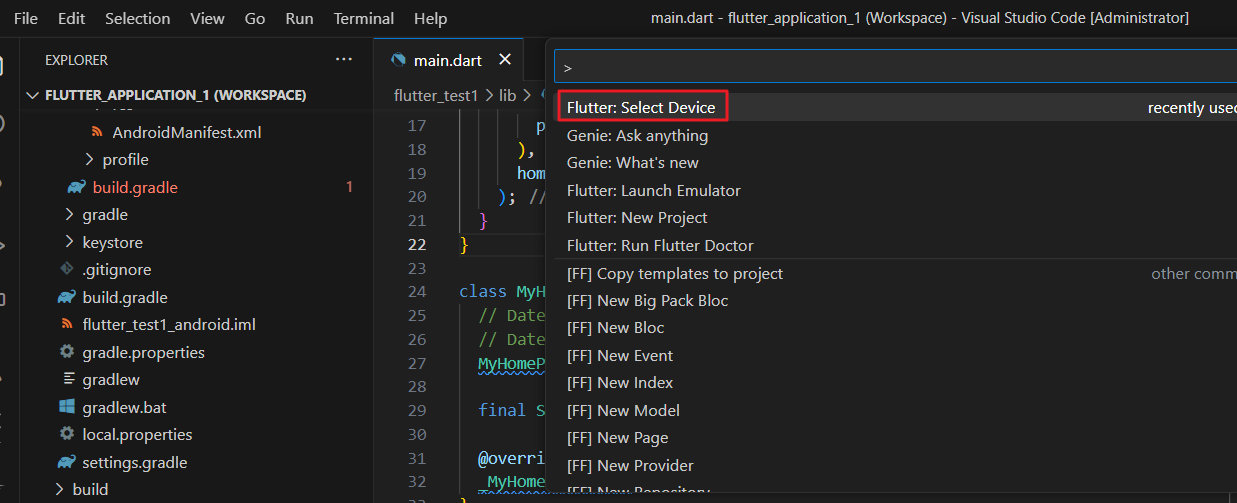Expand the profile folder
Screen dimensions: 1237x503
[x=90, y=160]
